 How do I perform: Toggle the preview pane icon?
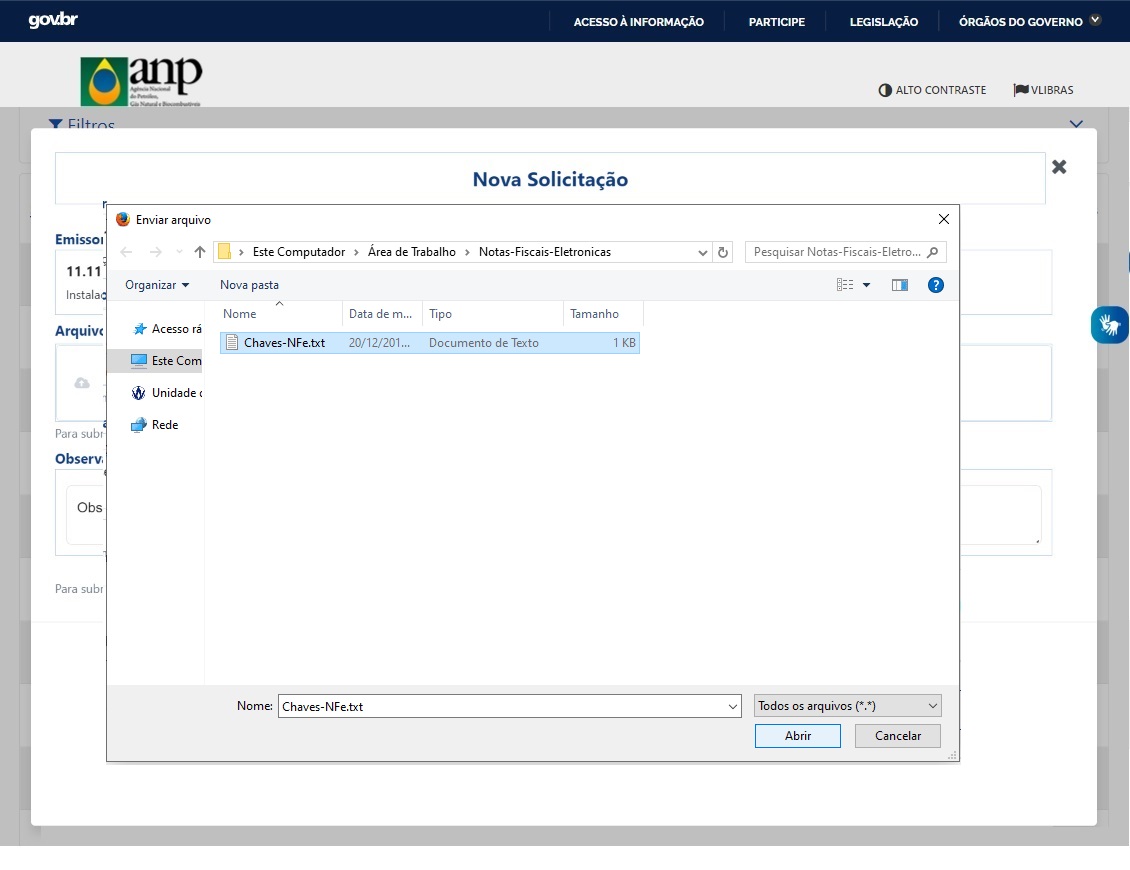pyautogui.click(x=899, y=285)
